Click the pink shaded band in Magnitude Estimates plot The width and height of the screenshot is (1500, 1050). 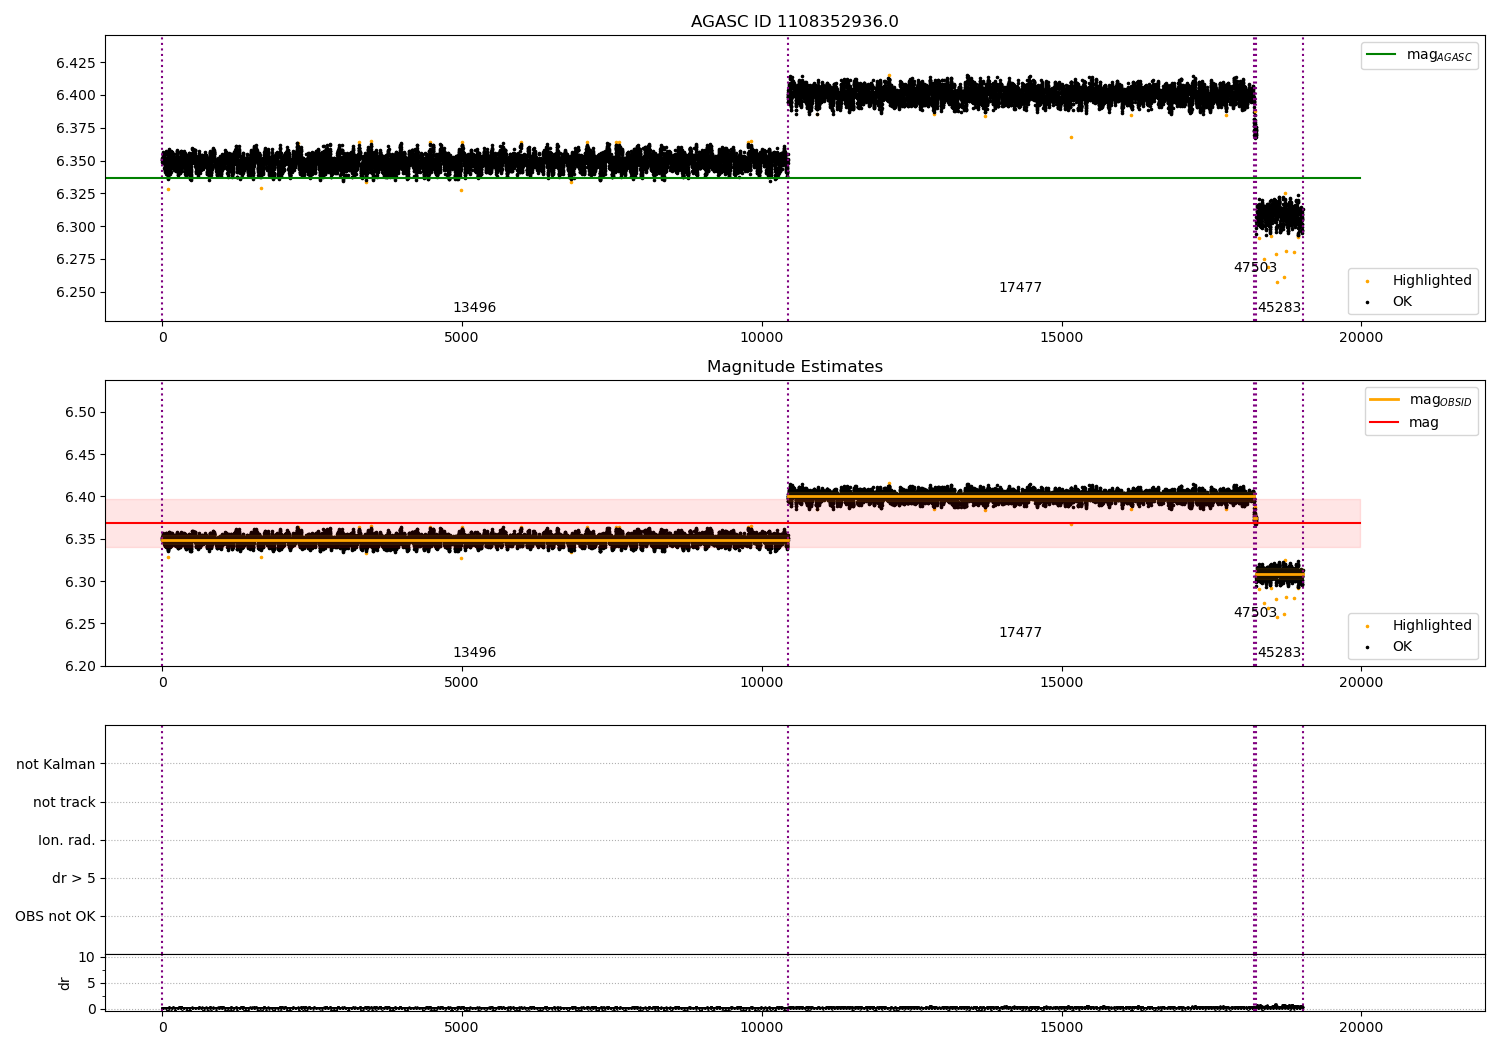pos(733,523)
